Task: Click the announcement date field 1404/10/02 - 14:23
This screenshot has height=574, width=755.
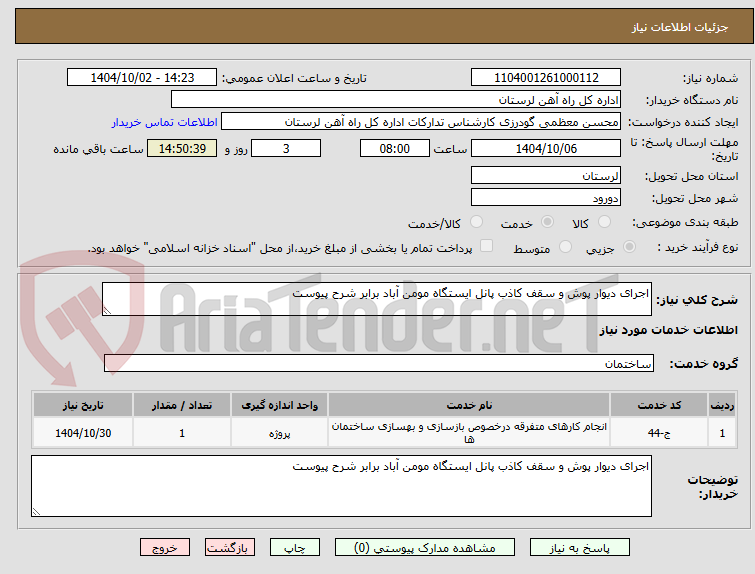Action: (x=142, y=78)
